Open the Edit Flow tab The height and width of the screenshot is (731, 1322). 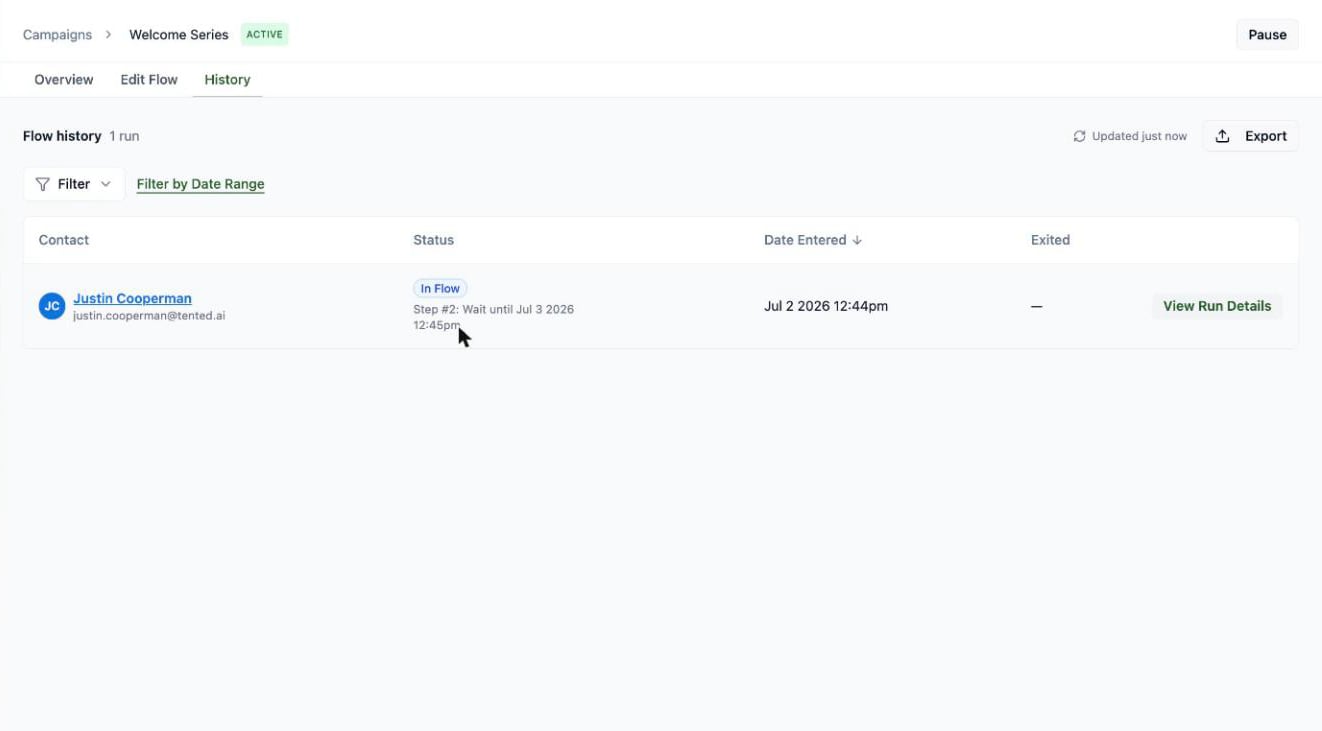click(149, 80)
